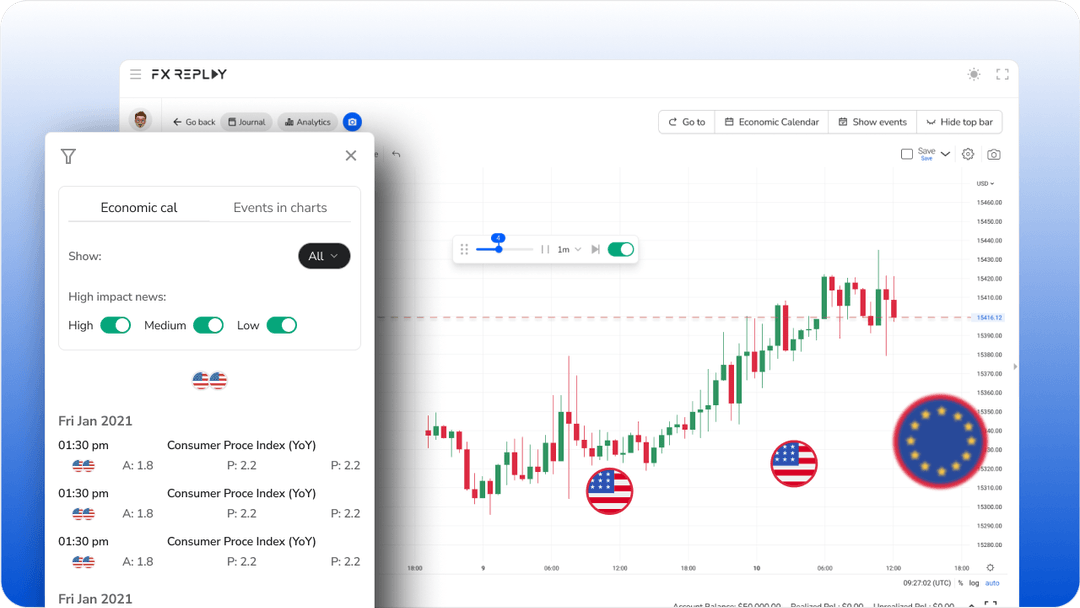Open chart settings with the gear icon
This screenshot has height=608, width=1080.
tap(967, 154)
